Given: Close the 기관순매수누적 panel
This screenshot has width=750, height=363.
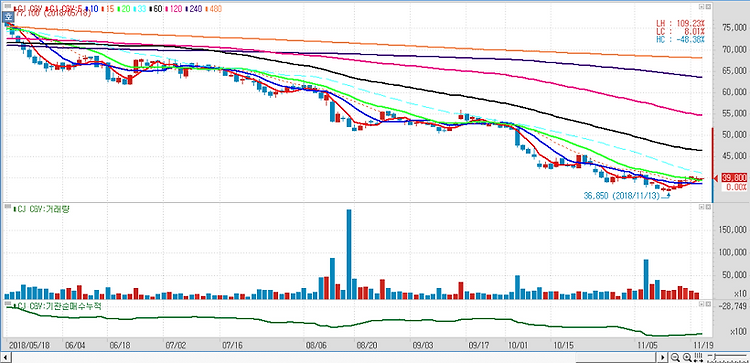Looking at the screenshot, I should click(708, 303).
